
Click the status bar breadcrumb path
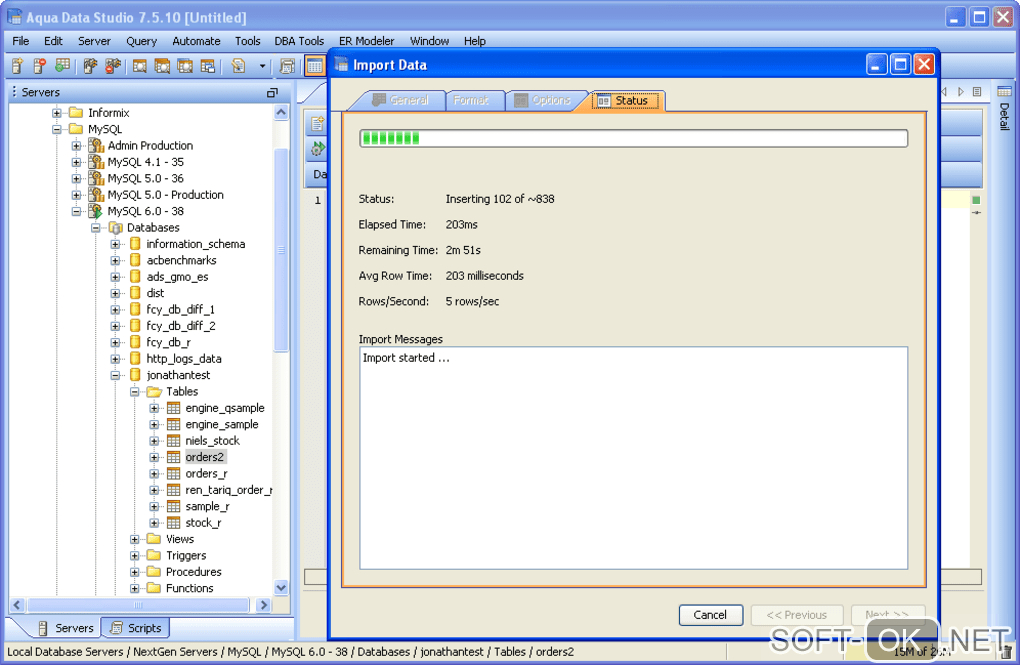pos(290,651)
